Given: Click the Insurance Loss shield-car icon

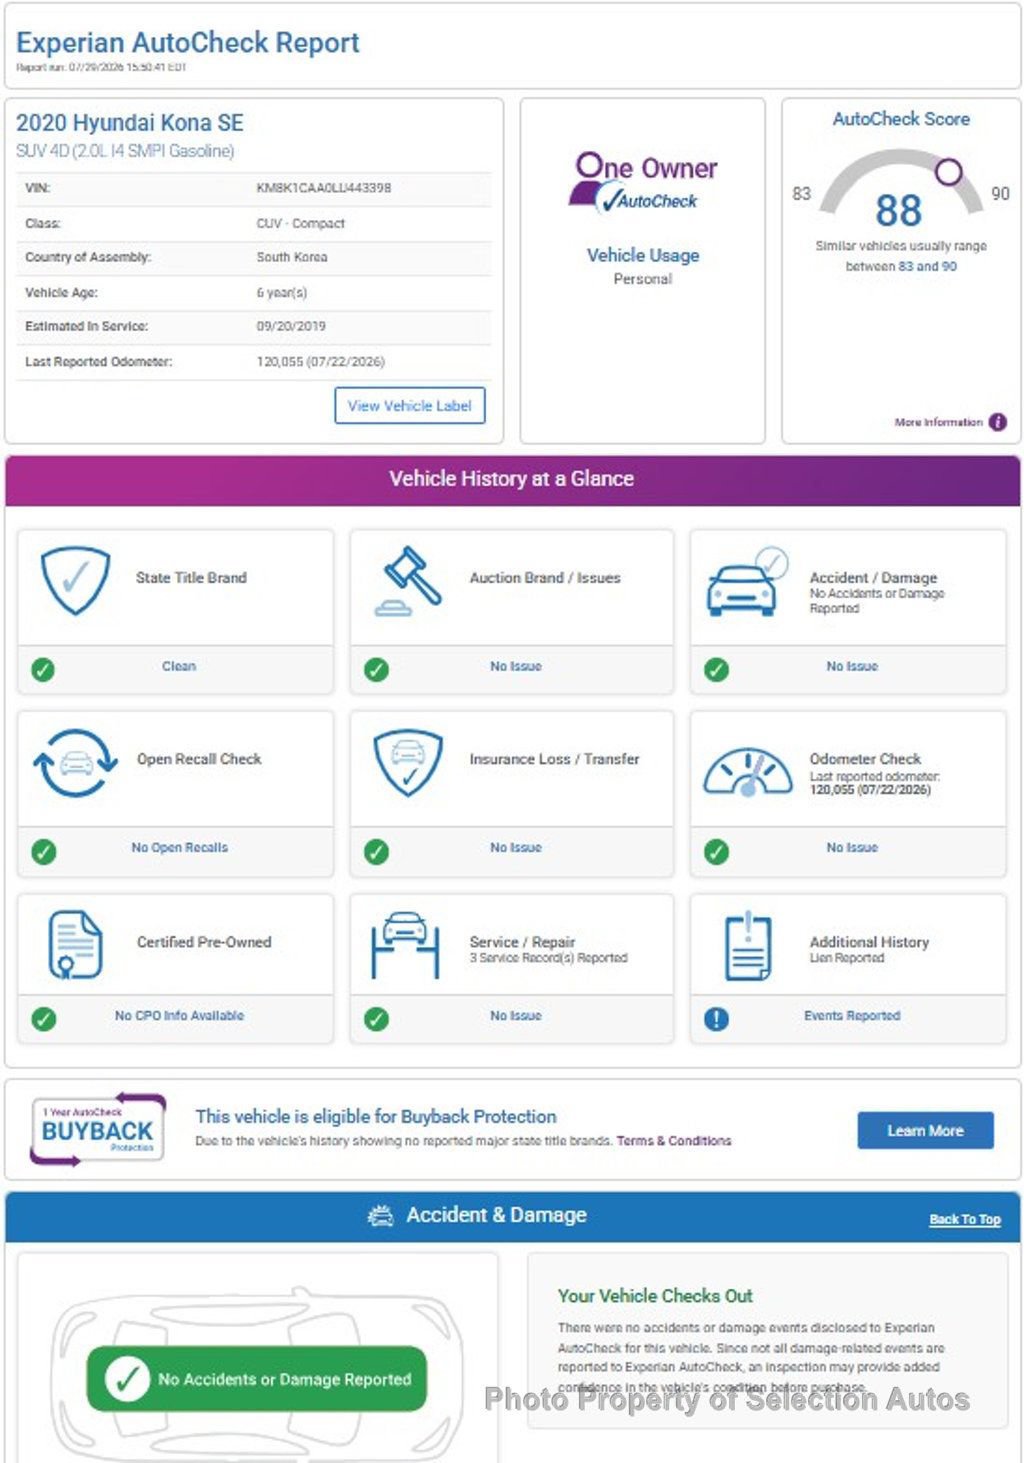Looking at the screenshot, I should (x=408, y=762).
